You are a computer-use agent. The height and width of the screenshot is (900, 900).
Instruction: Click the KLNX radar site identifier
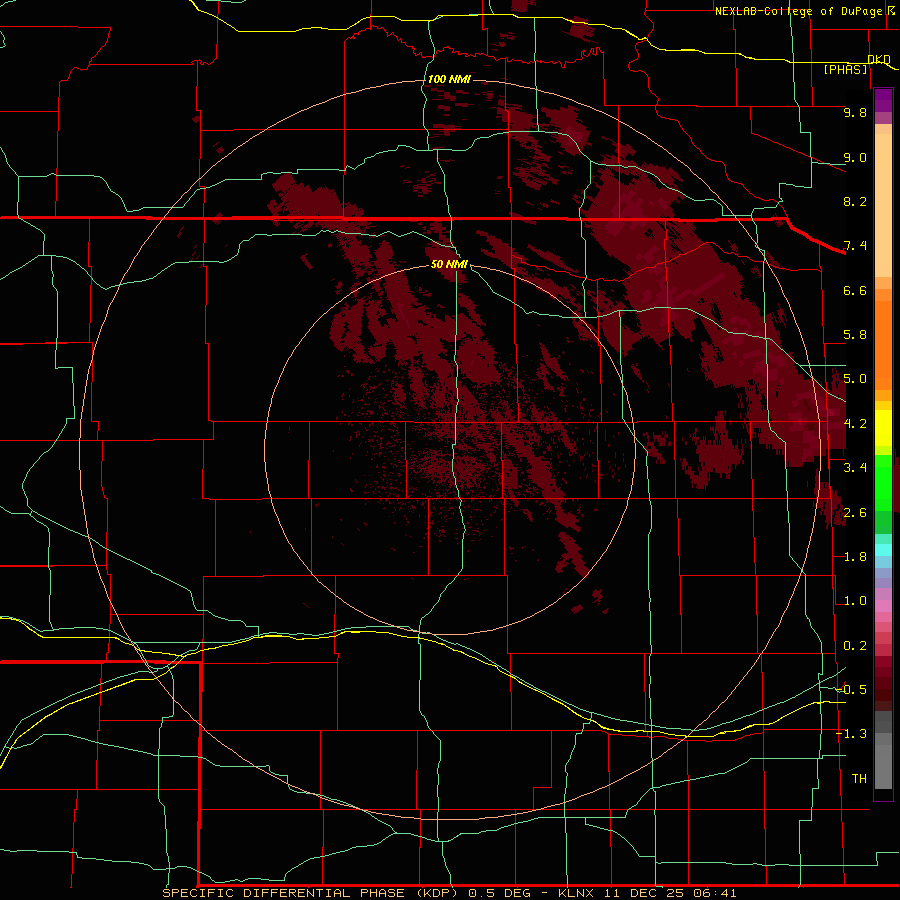pos(576,893)
